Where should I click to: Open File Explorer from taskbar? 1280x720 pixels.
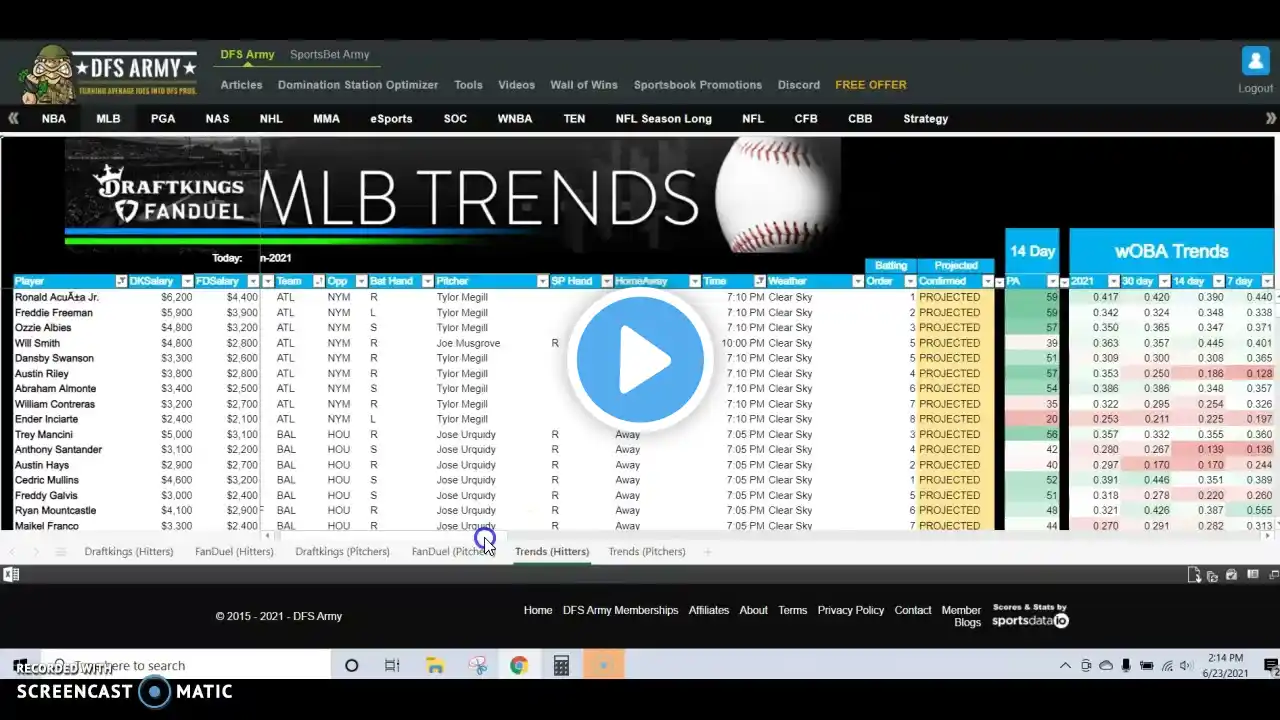435,666
